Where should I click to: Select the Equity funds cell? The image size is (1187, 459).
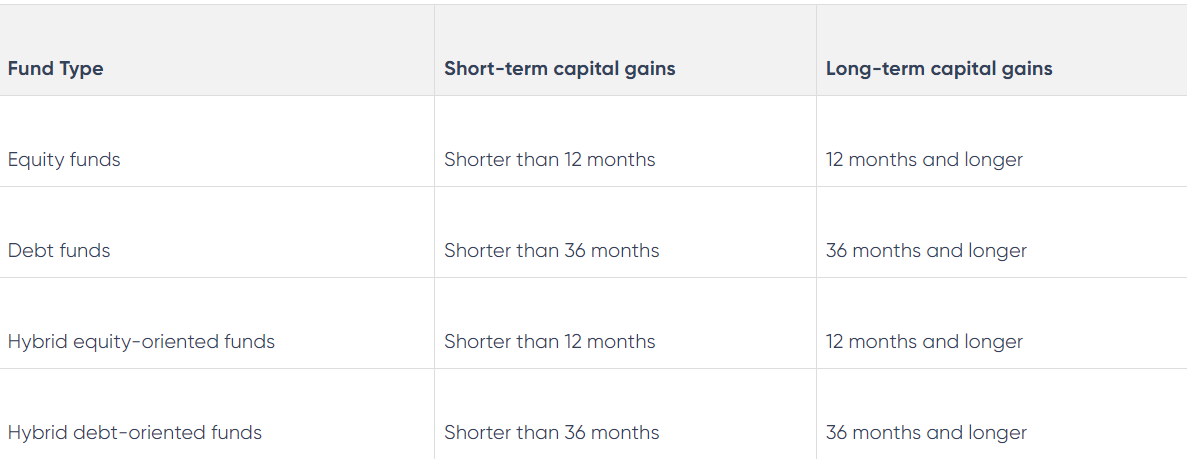click(64, 160)
